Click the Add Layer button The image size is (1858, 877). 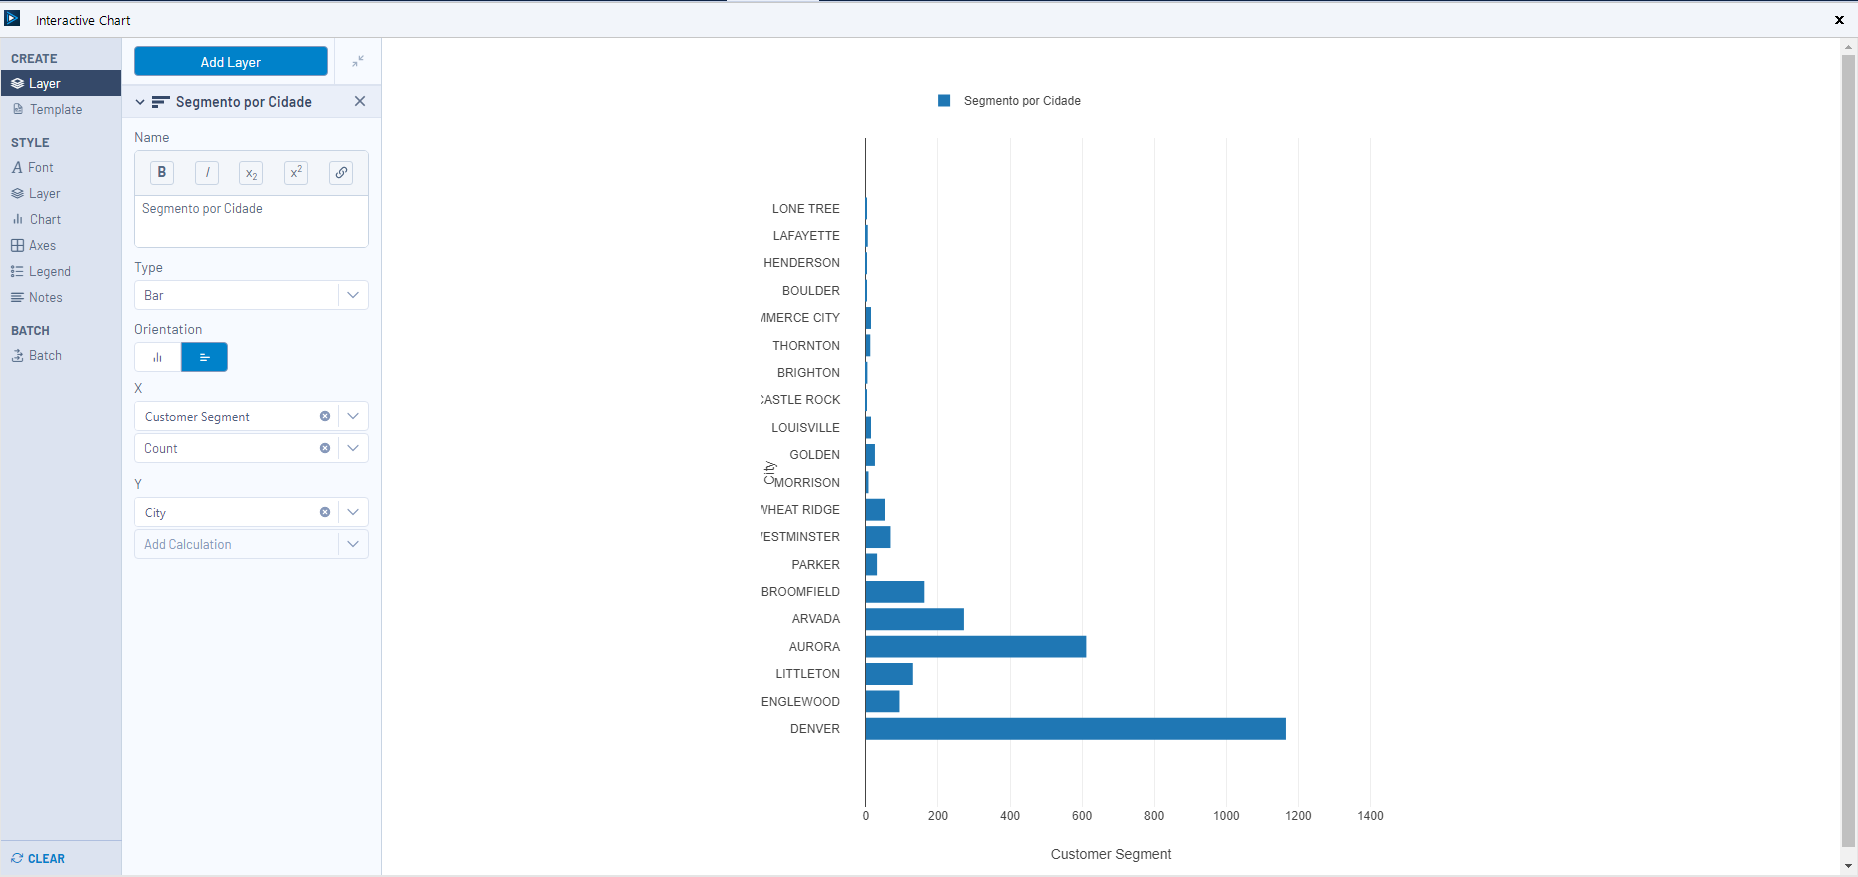(231, 61)
